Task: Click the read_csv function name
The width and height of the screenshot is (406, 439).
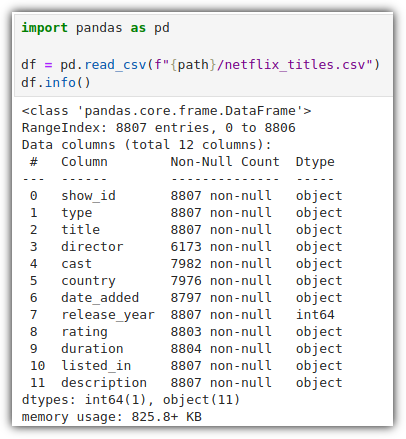Action: point(115,64)
